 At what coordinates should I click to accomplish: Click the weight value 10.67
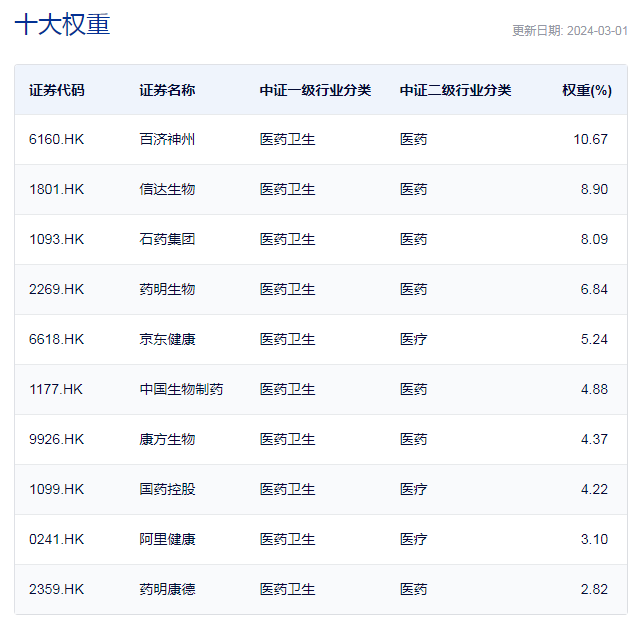[590, 139]
